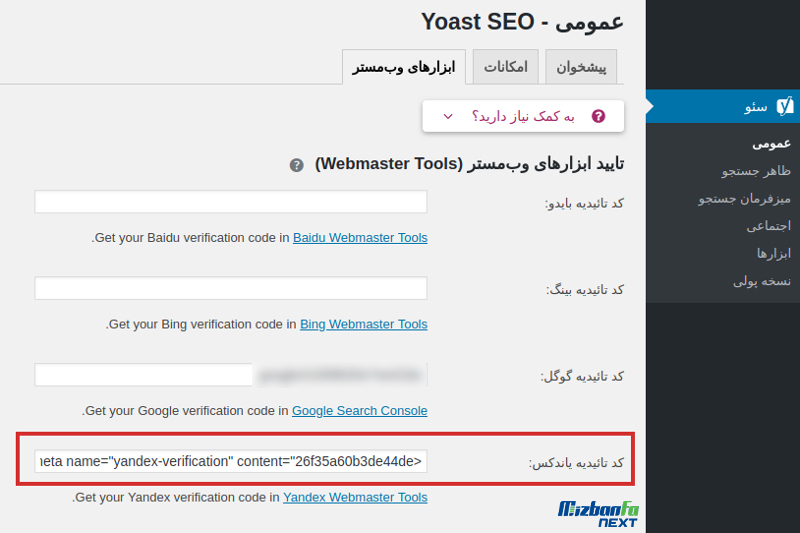Screen dimensions: 800x533
Task: Click the 'تایید ابزارهای وب‌مستر (Webmaster Tools)' heading
Action: click(469, 164)
